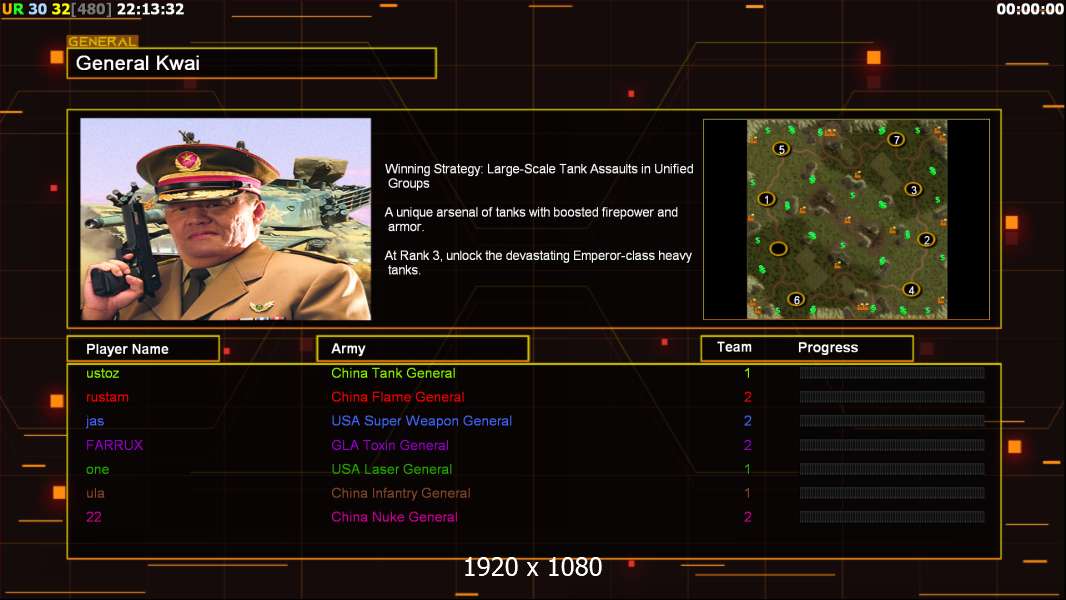The image size is (1066, 600).
Task: Click the loading progress bar for one
Action: (892, 469)
